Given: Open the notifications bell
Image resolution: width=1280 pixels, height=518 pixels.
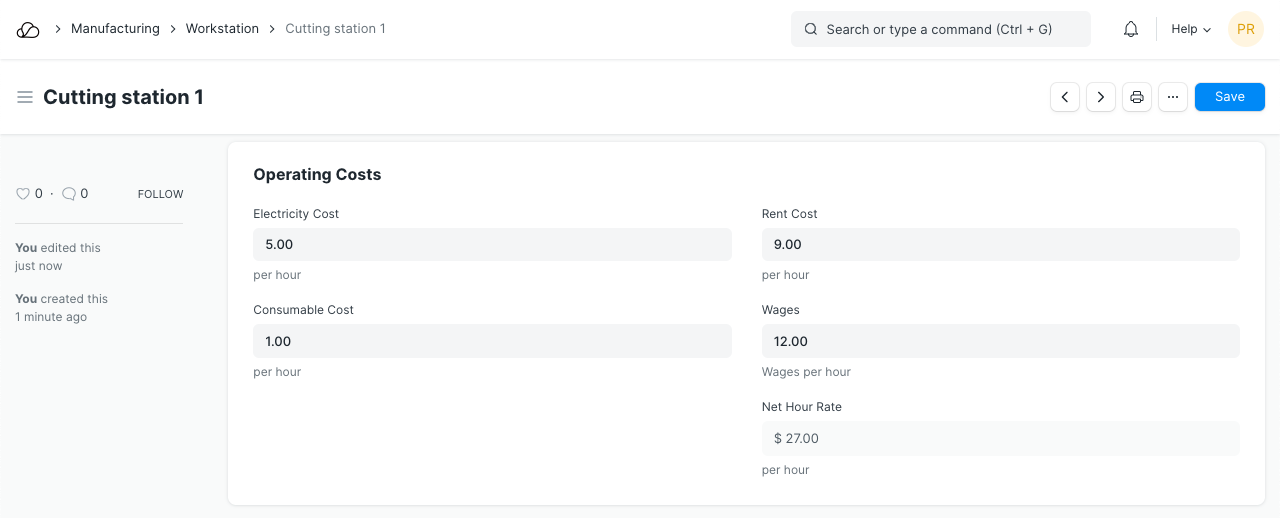Looking at the screenshot, I should [1131, 30].
